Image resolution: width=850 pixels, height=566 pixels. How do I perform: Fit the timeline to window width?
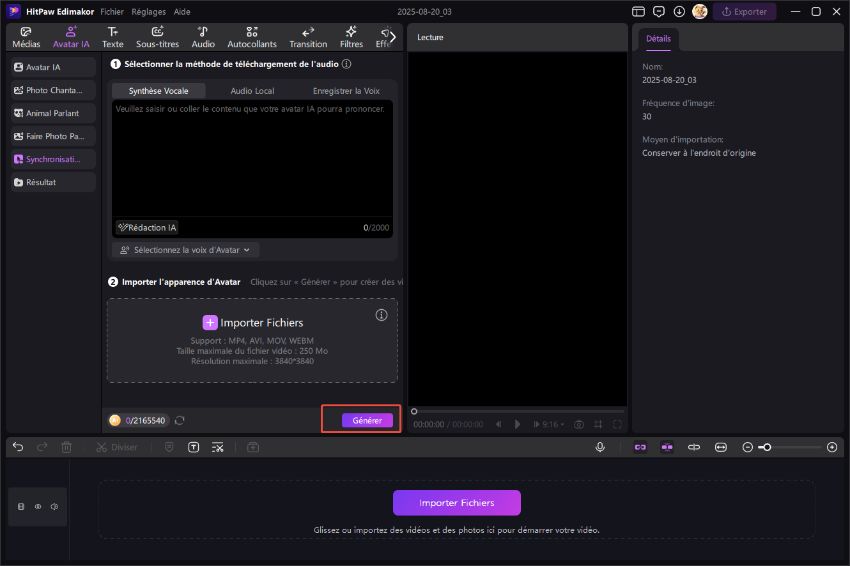[720, 447]
